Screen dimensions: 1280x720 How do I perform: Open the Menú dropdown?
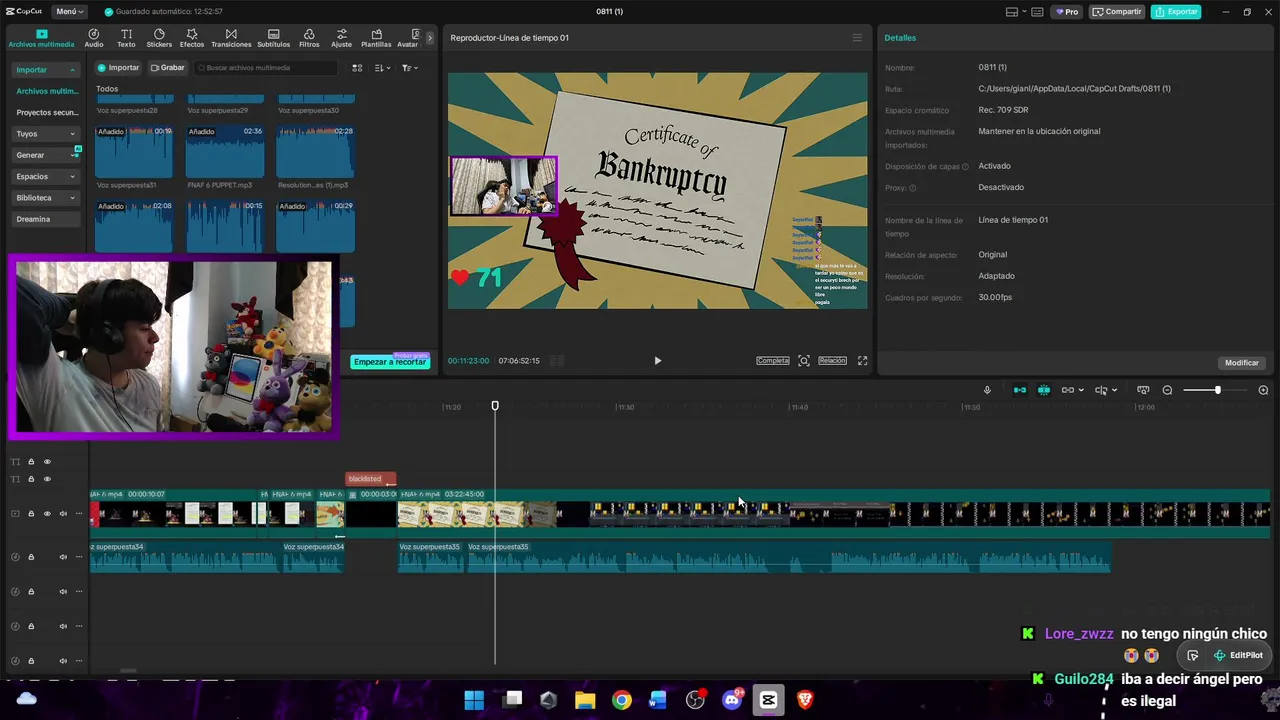69,11
